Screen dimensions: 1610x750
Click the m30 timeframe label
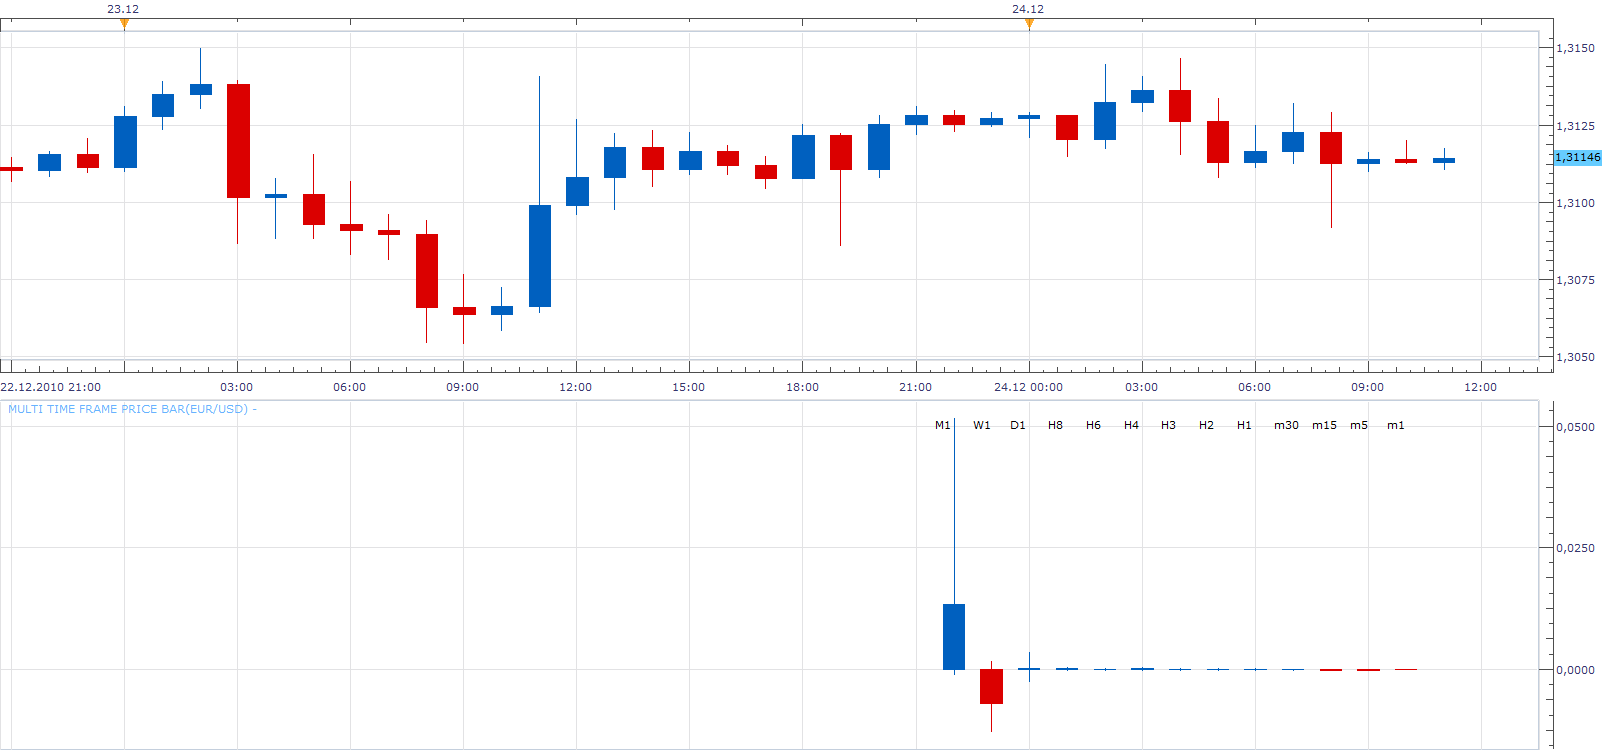(x=1286, y=425)
